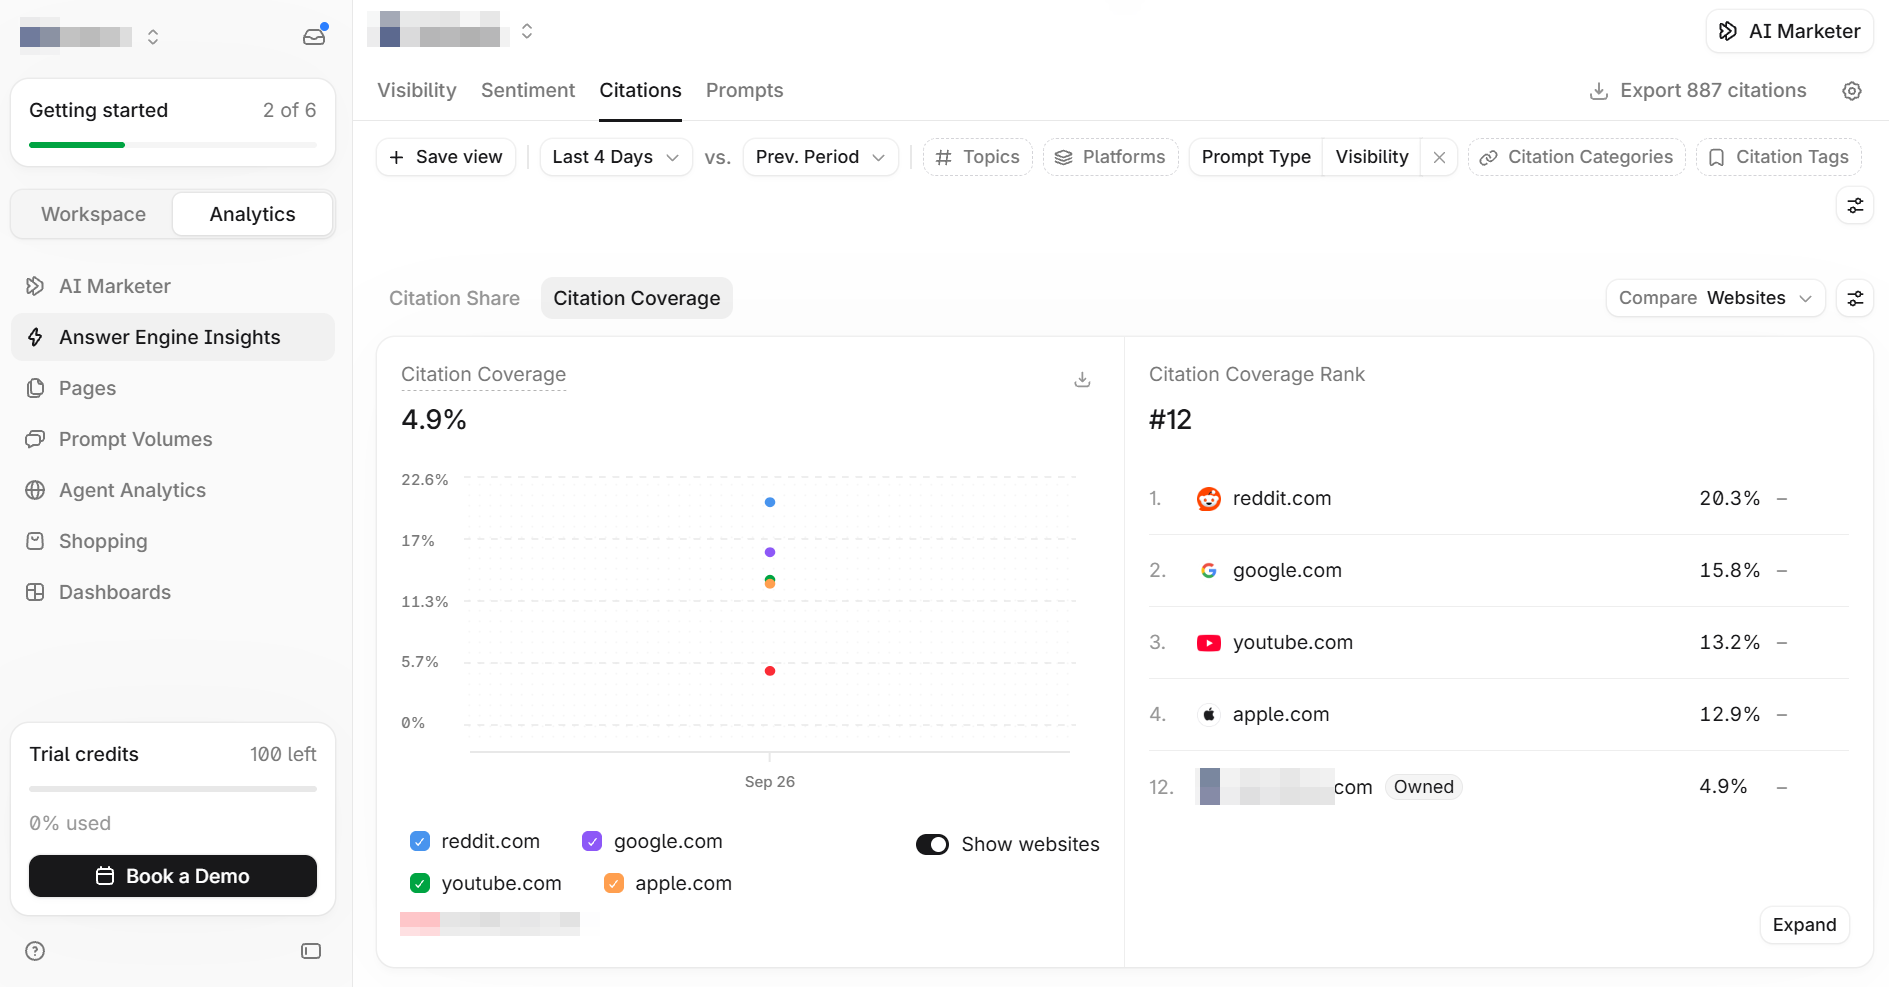Click the blue reddit.com data point on chart

click(770, 502)
